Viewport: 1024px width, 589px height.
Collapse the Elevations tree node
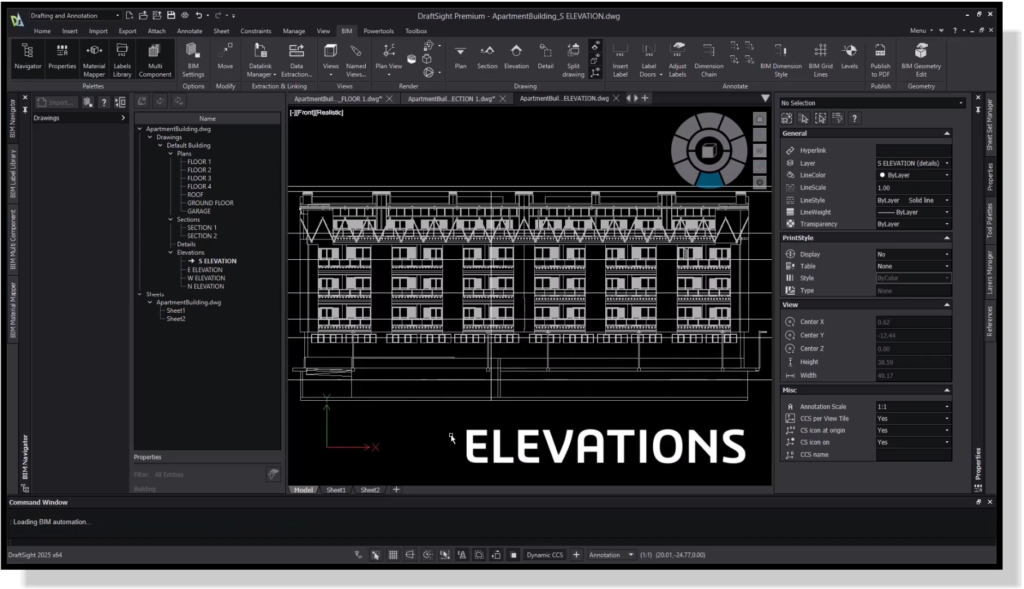pyautogui.click(x=167, y=253)
